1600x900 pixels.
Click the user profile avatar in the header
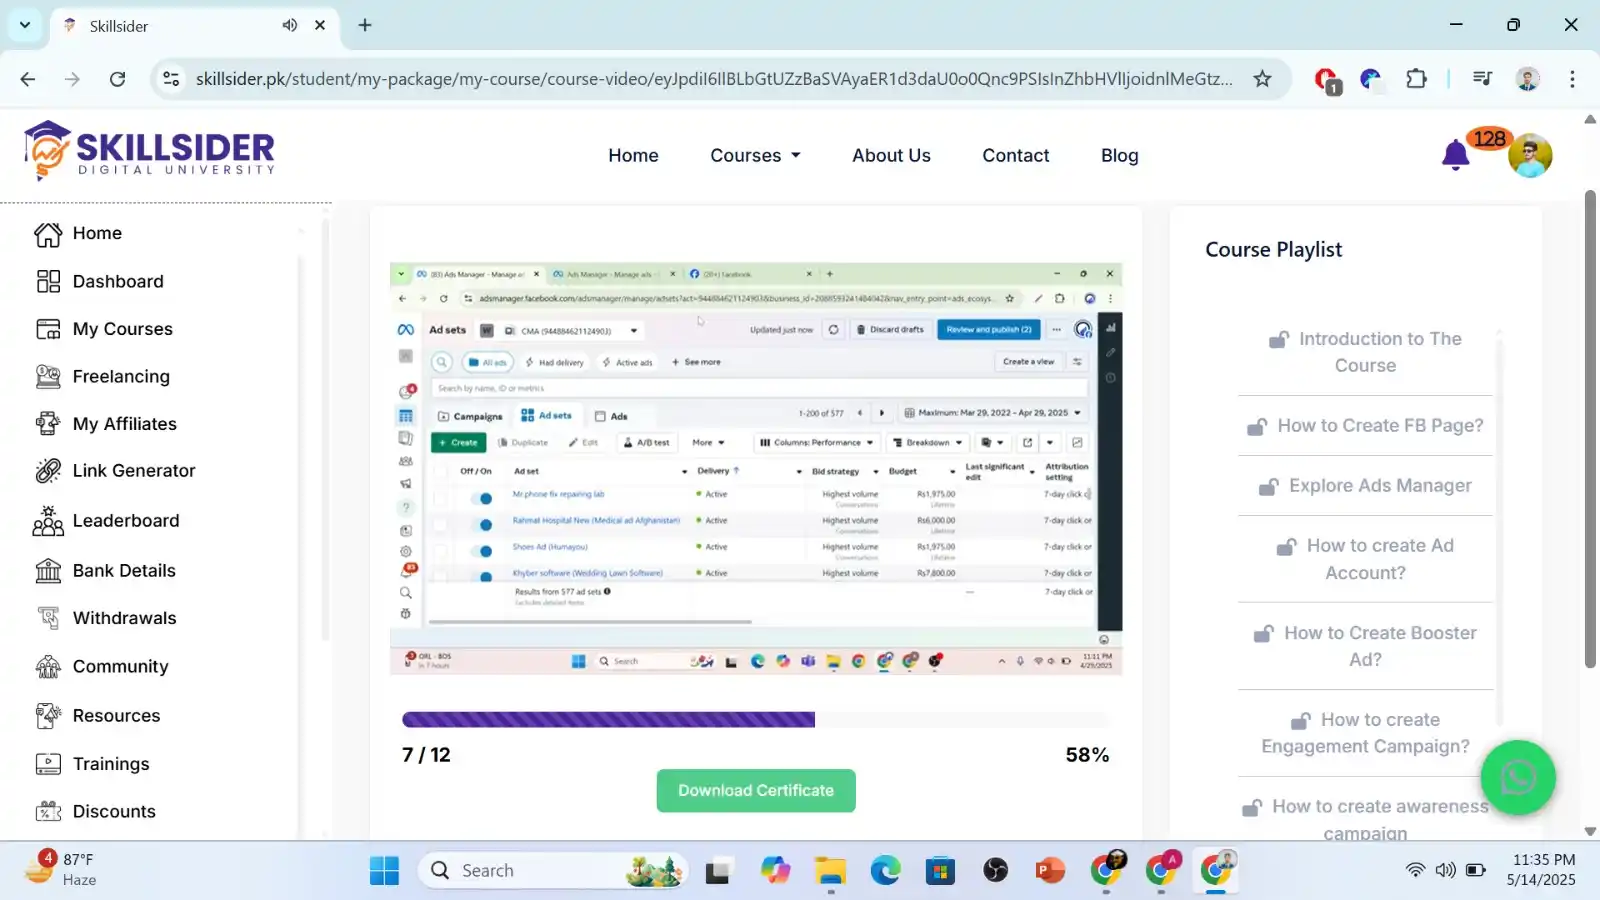pos(1530,155)
